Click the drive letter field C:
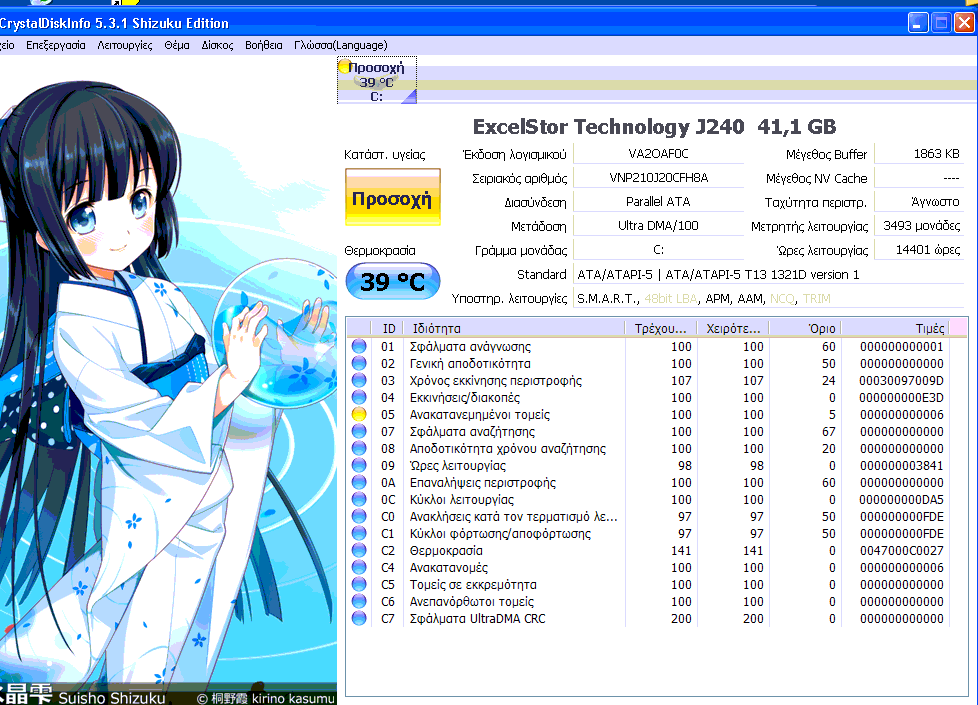Viewport: 978px width, 705px height. [658, 250]
